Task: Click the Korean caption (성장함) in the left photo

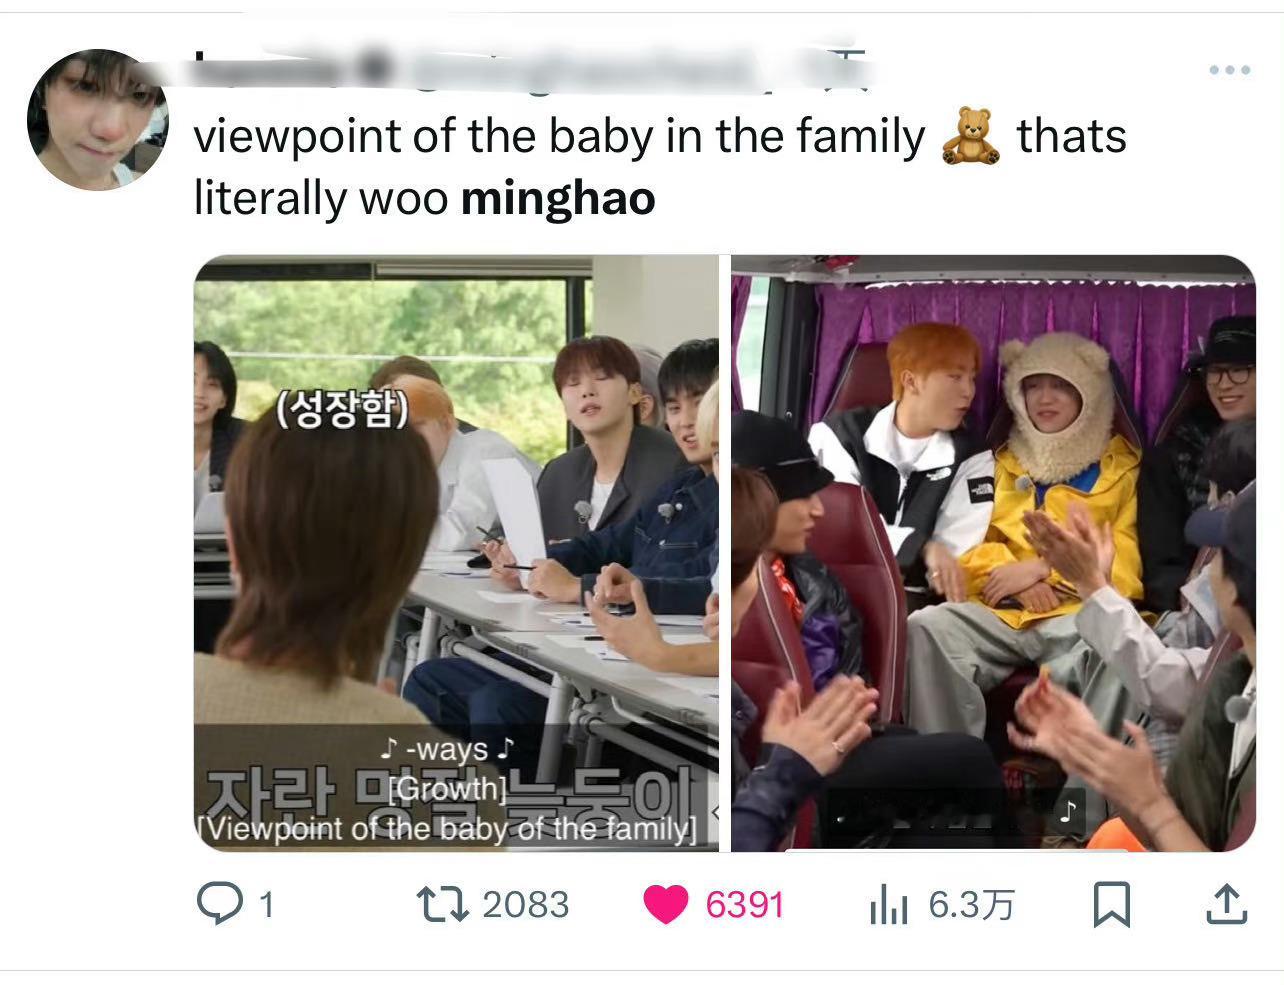Action: coord(342,408)
